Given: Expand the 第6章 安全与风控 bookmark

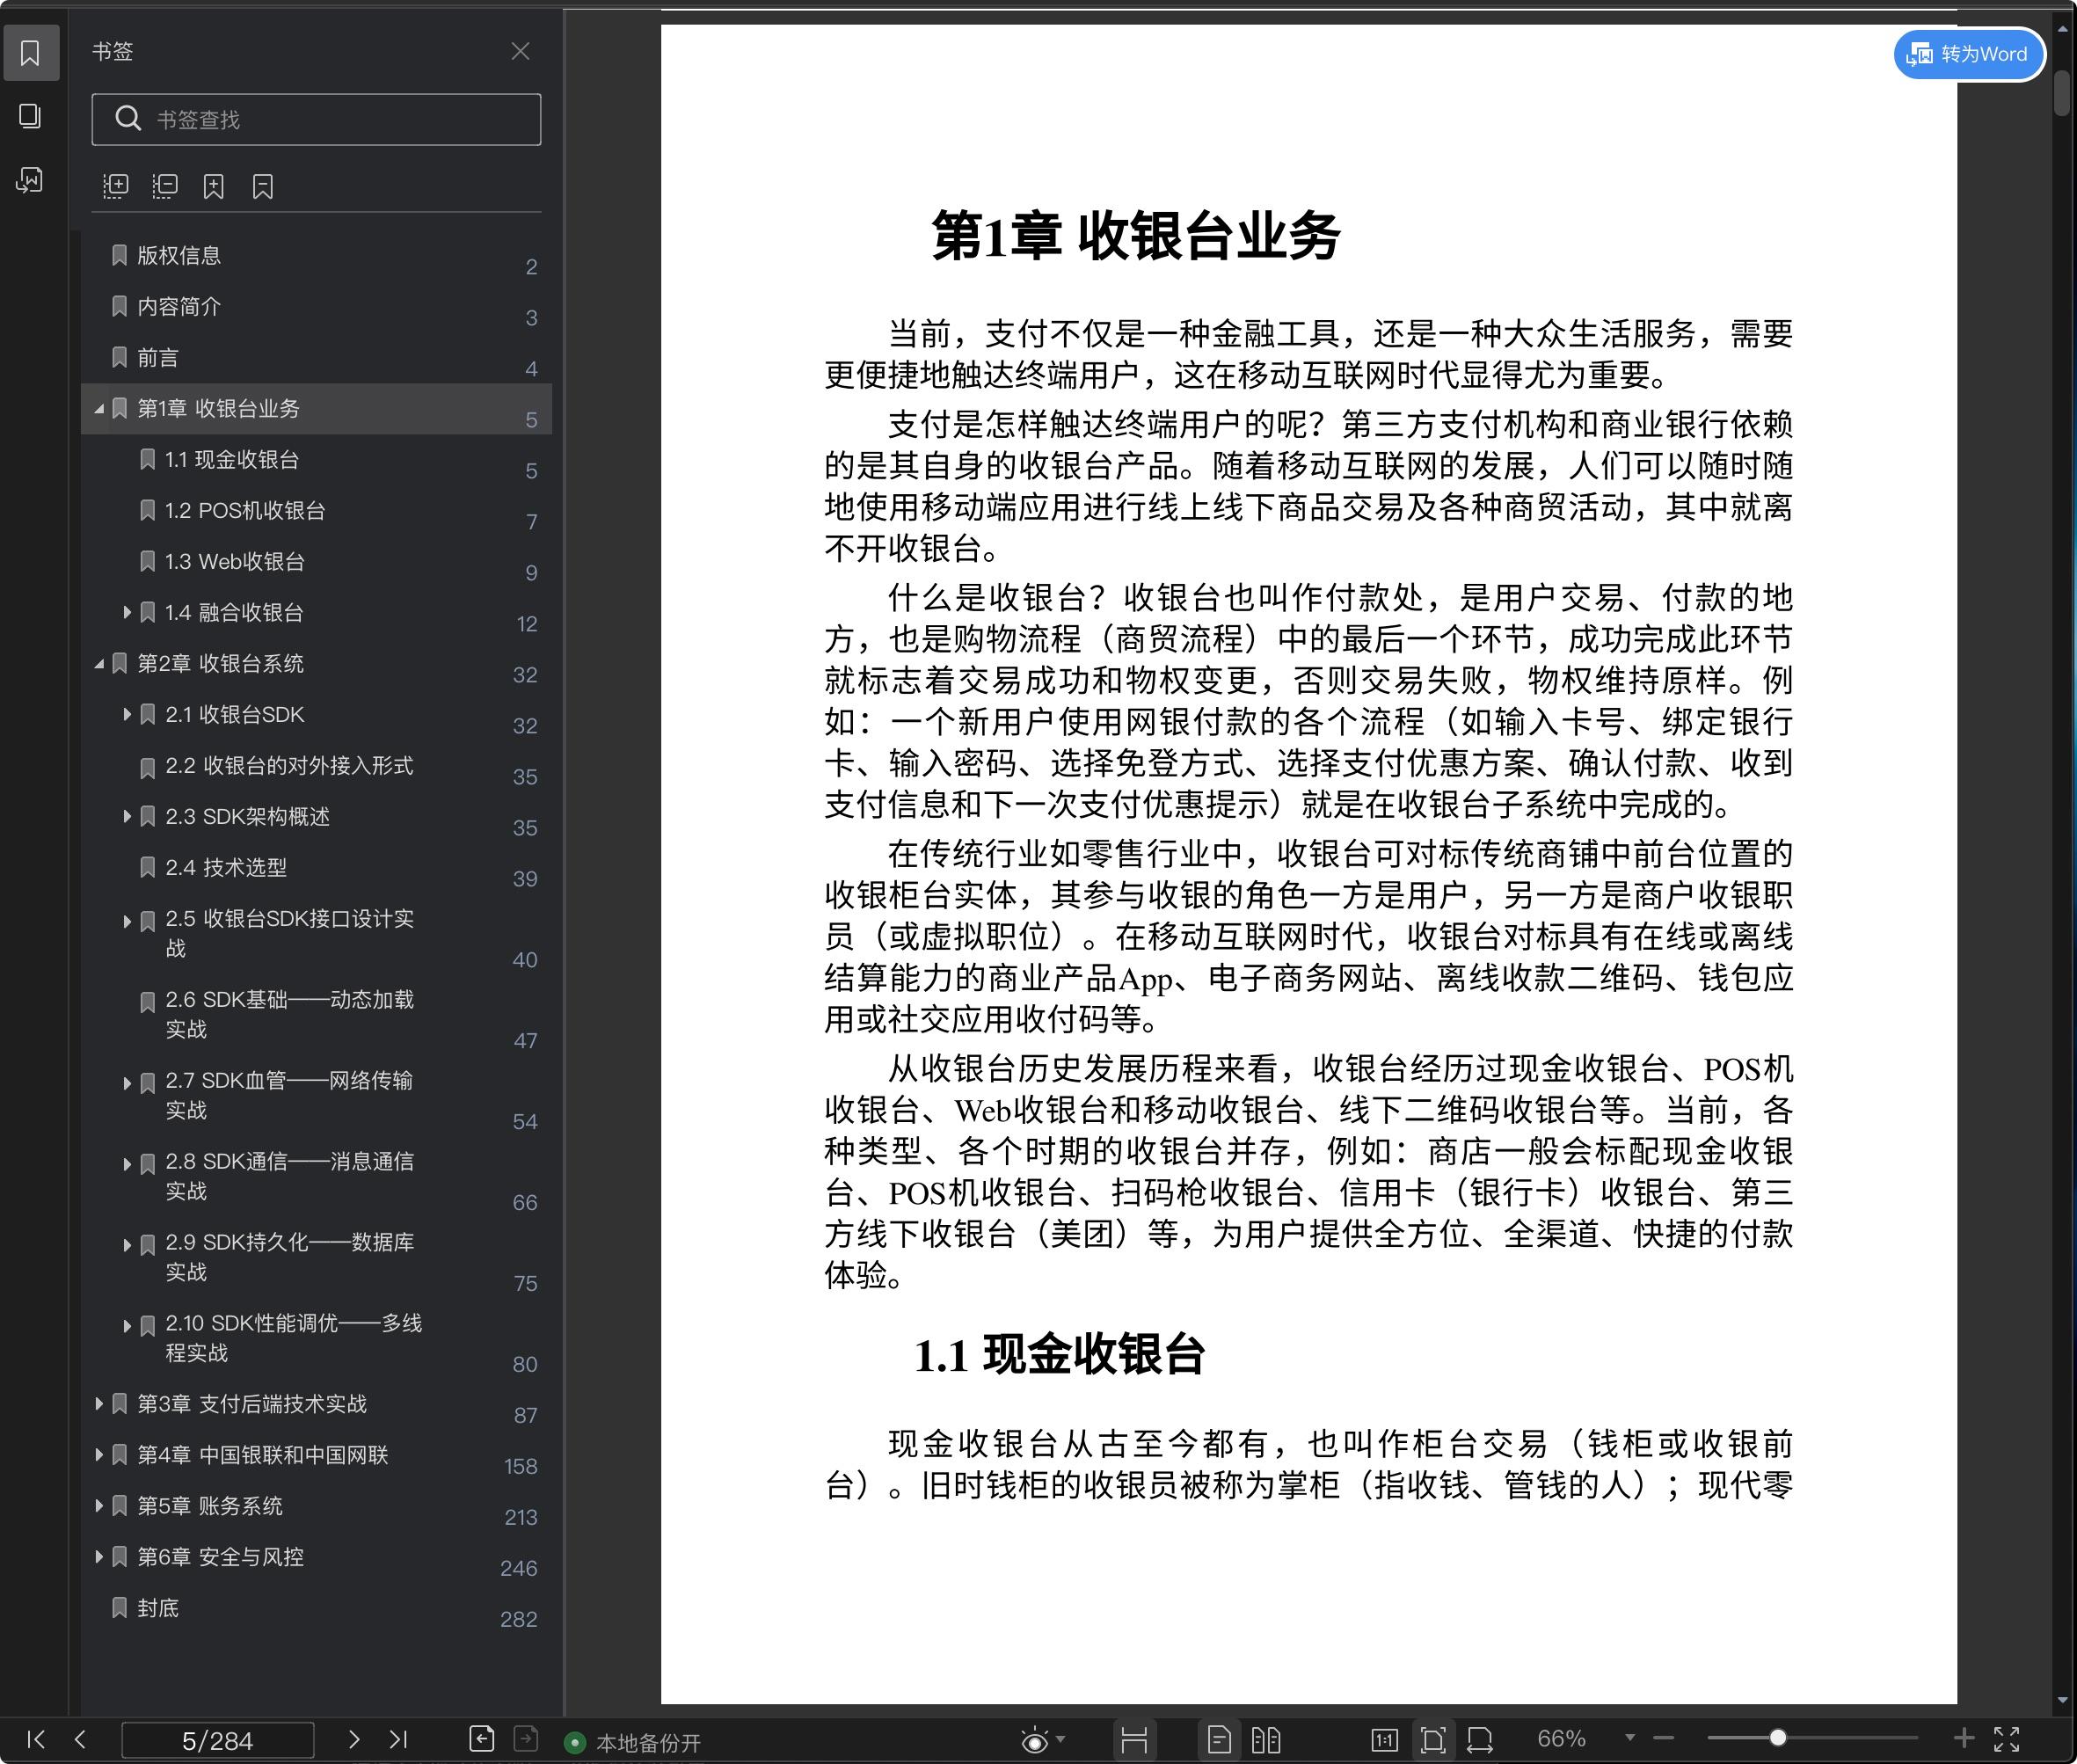Looking at the screenshot, I should [99, 1557].
